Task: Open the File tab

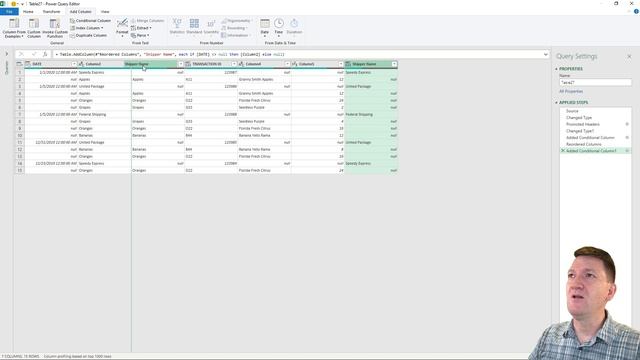Action: click(x=9, y=12)
